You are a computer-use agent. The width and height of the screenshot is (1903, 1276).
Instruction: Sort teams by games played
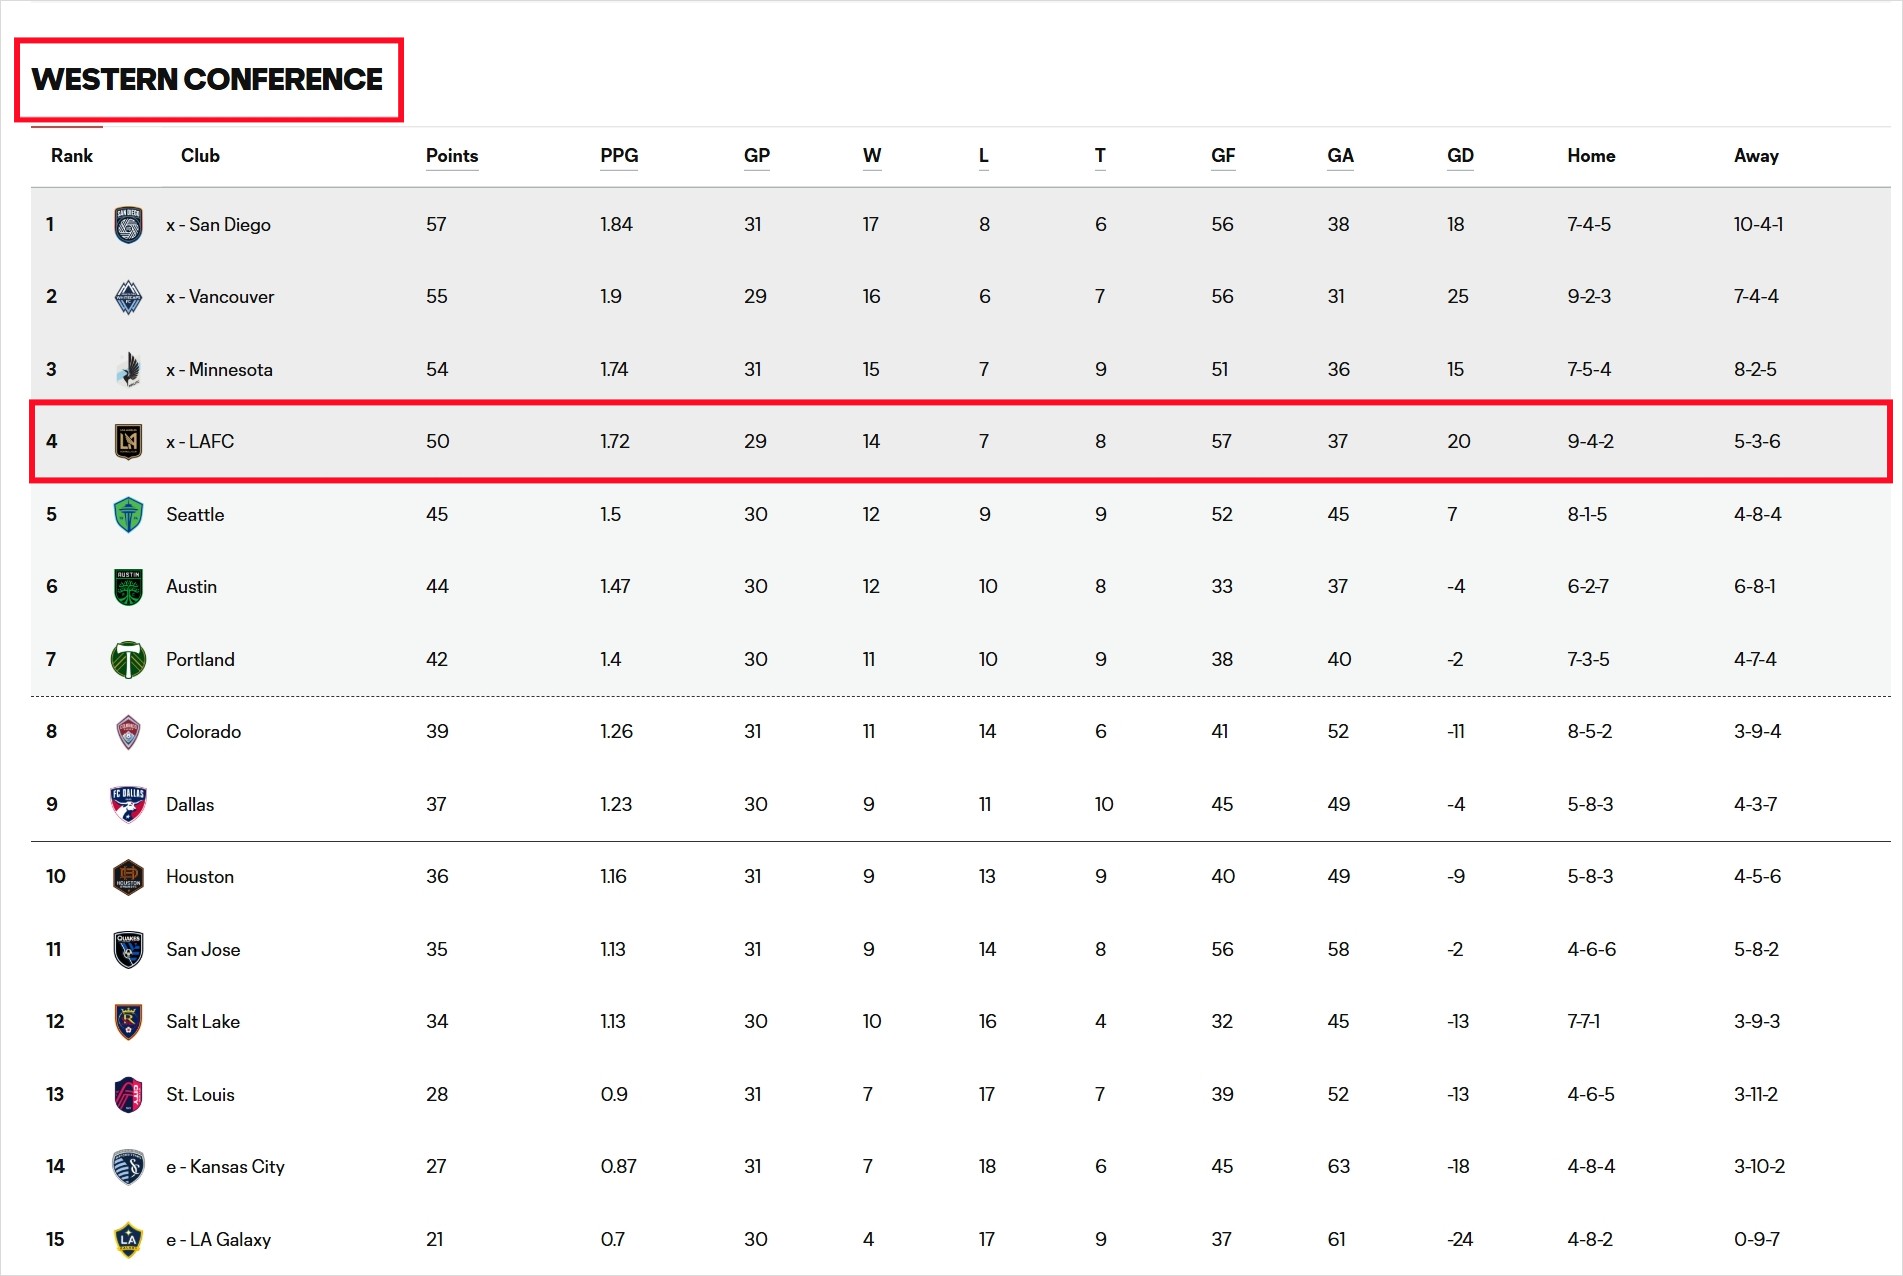pos(757,156)
